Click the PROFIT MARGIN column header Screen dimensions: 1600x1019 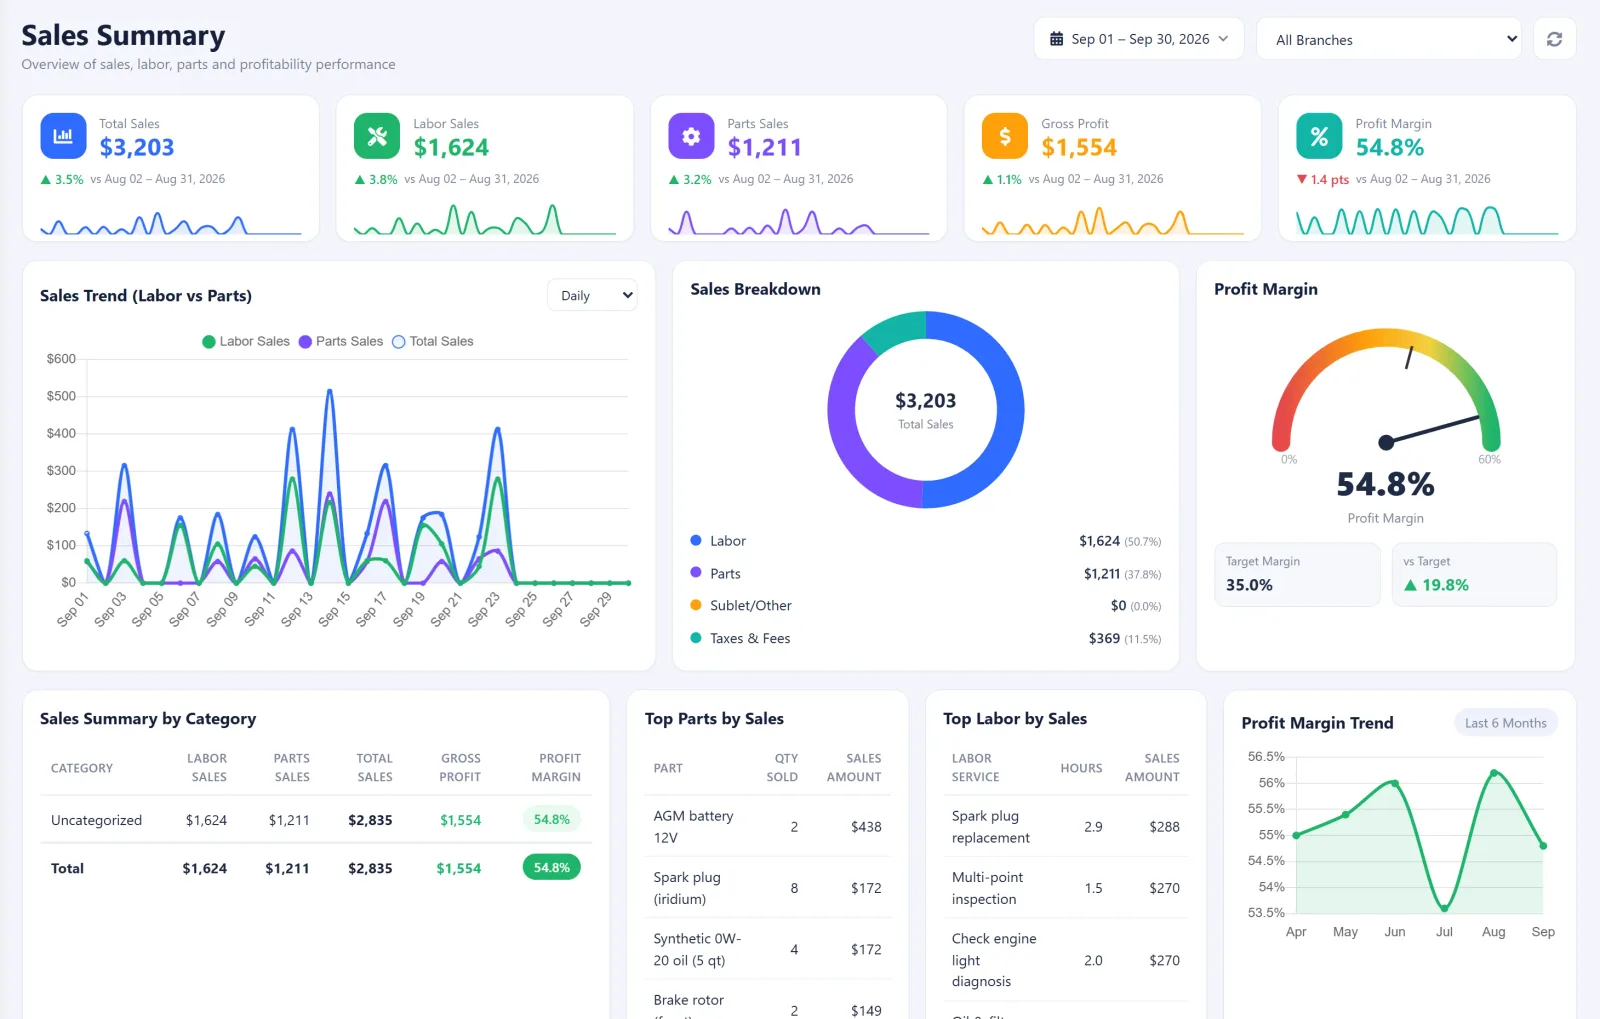click(556, 768)
